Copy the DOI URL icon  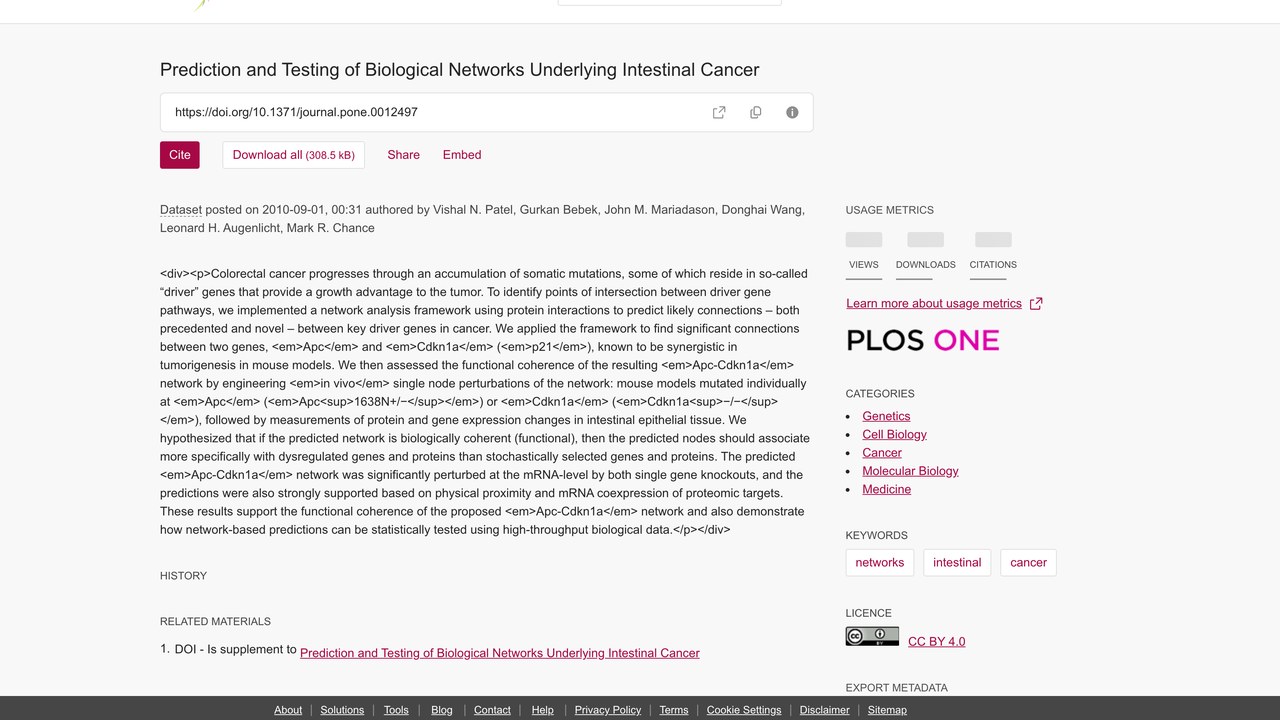[756, 112]
